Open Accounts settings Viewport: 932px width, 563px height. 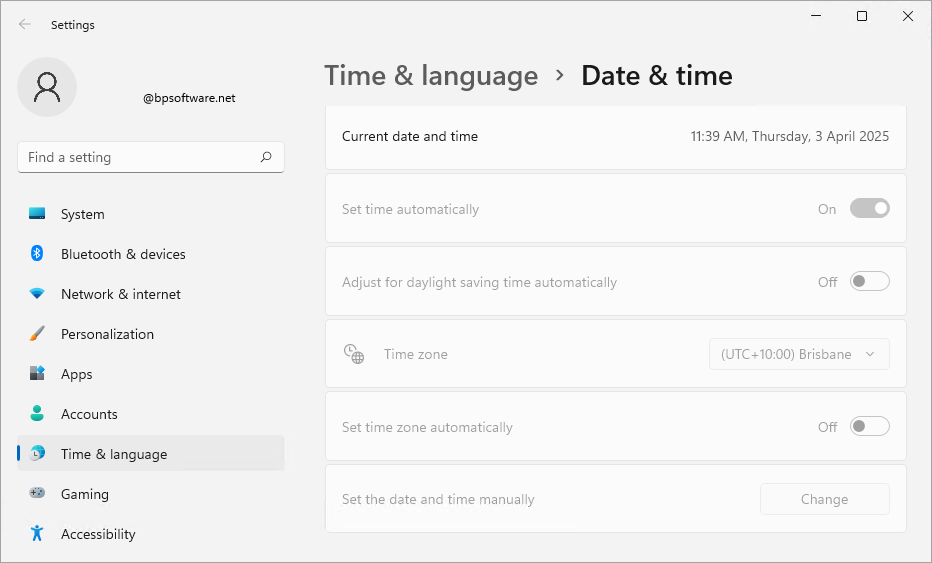(151, 414)
